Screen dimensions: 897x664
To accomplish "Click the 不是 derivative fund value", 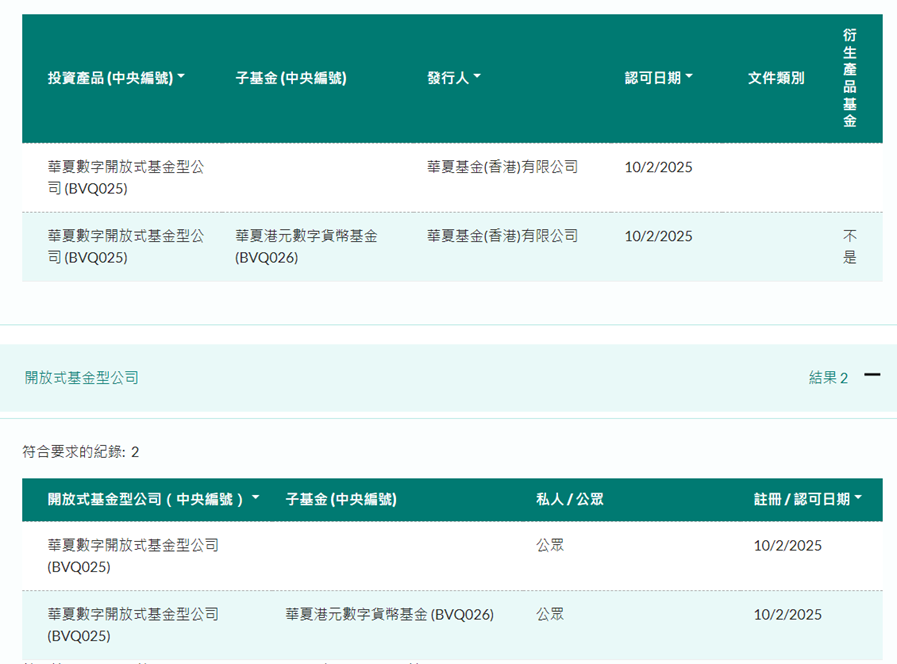I will coord(850,246).
